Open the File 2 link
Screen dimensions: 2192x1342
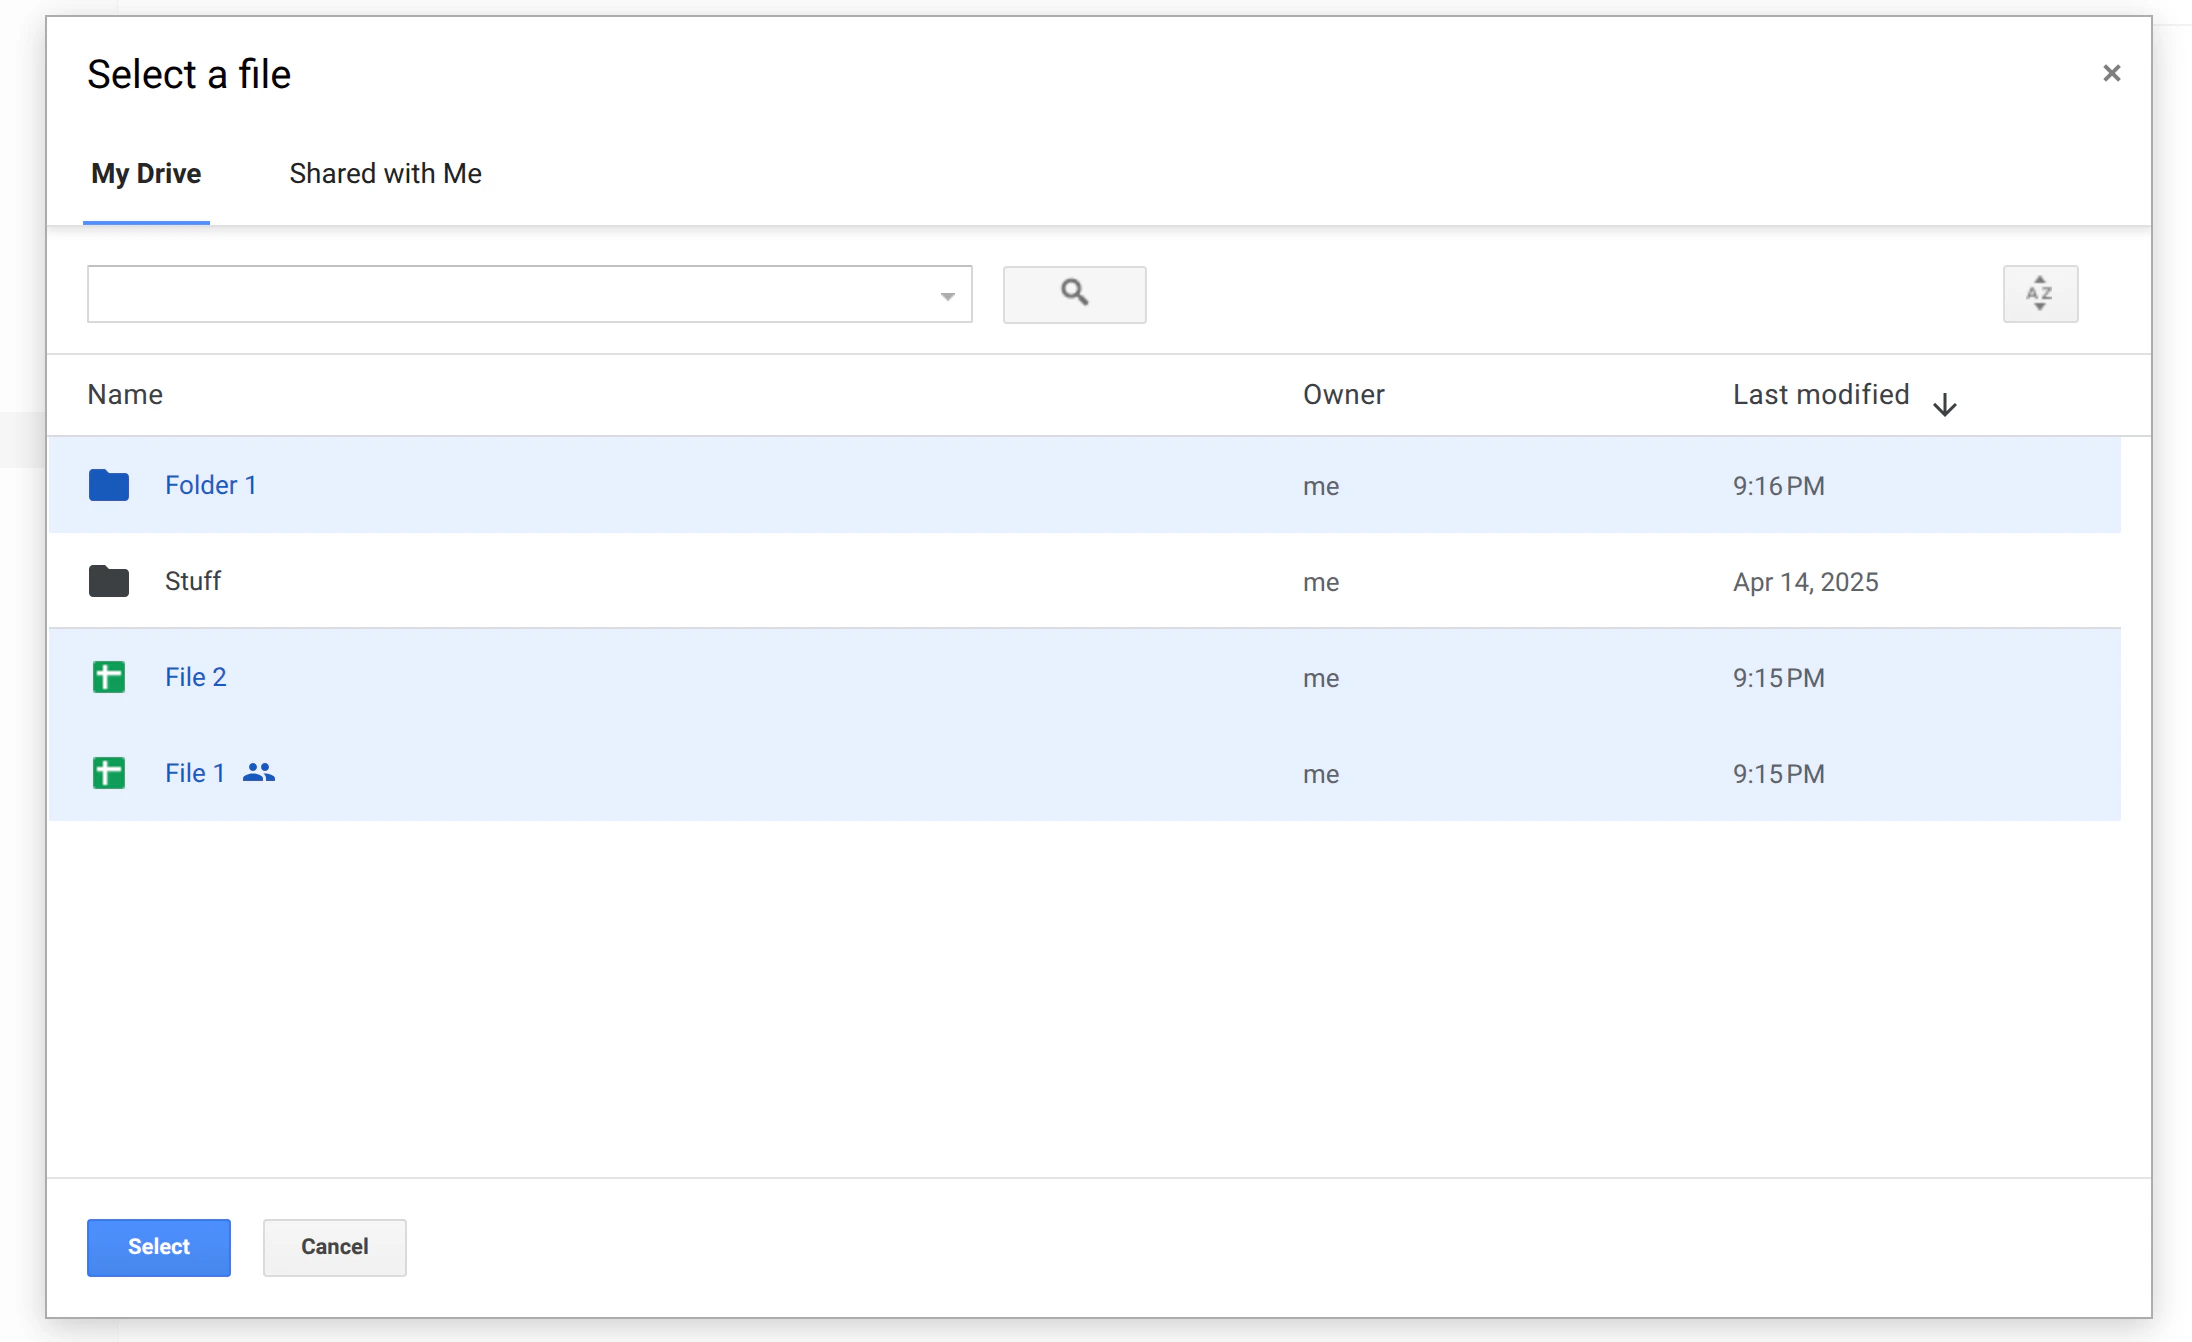196,677
